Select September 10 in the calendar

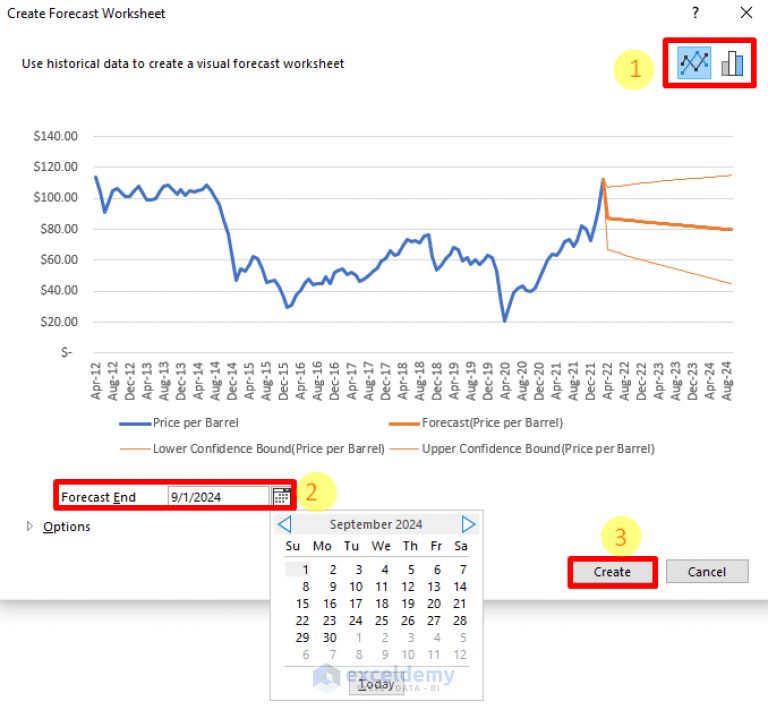356,587
